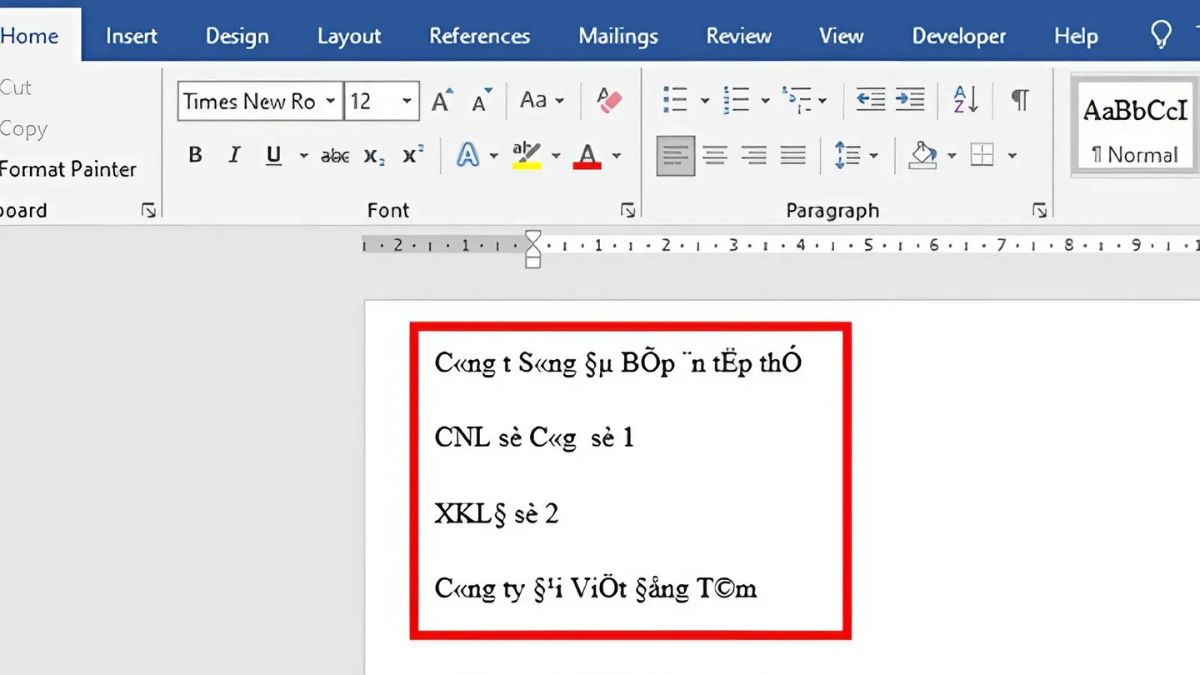1200x675 pixels.
Task: Apply yellow text highlight color
Action: point(526,155)
